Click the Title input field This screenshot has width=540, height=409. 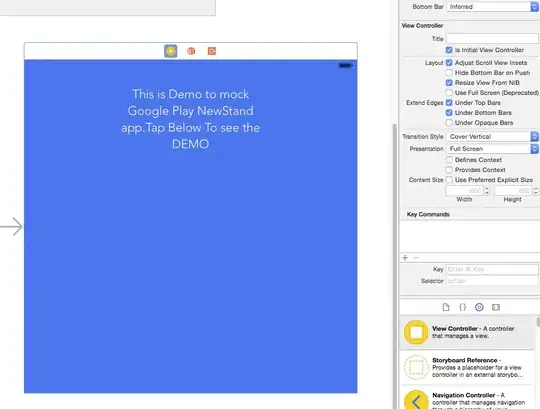tap(492, 39)
